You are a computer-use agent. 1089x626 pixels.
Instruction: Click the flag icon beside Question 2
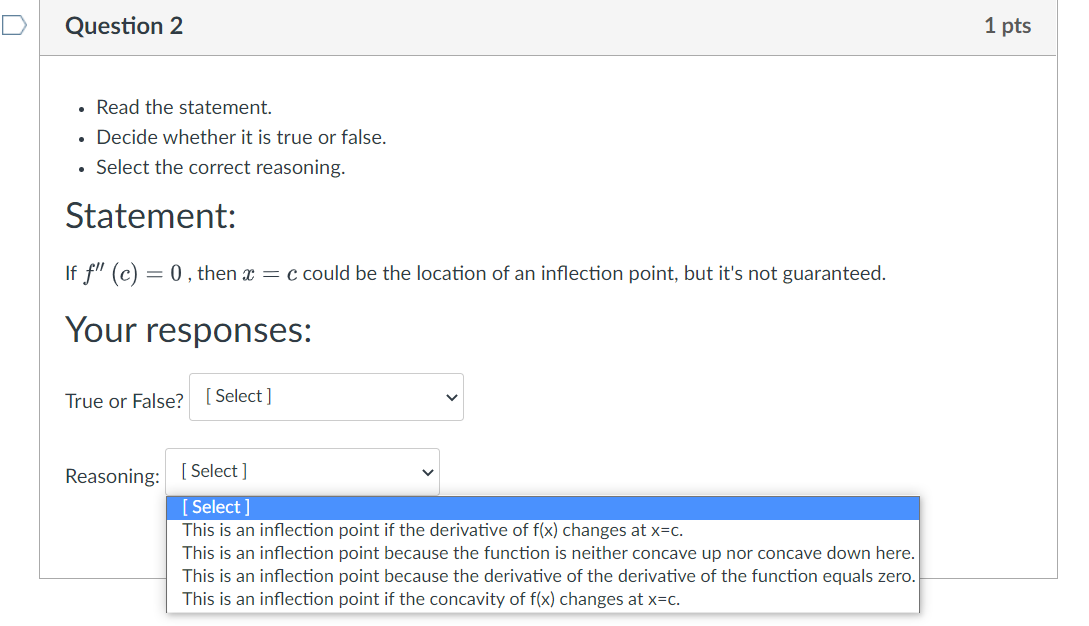coord(14,25)
